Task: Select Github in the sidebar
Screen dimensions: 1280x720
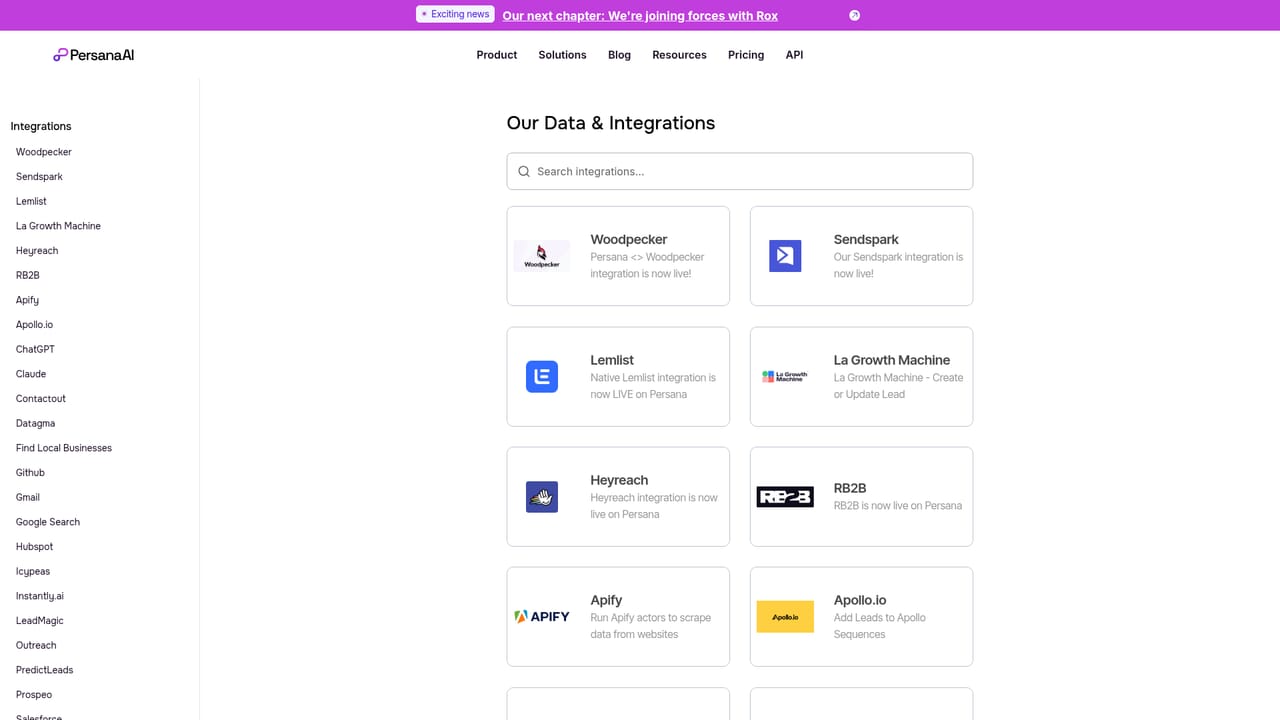Action: coord(30,473)
